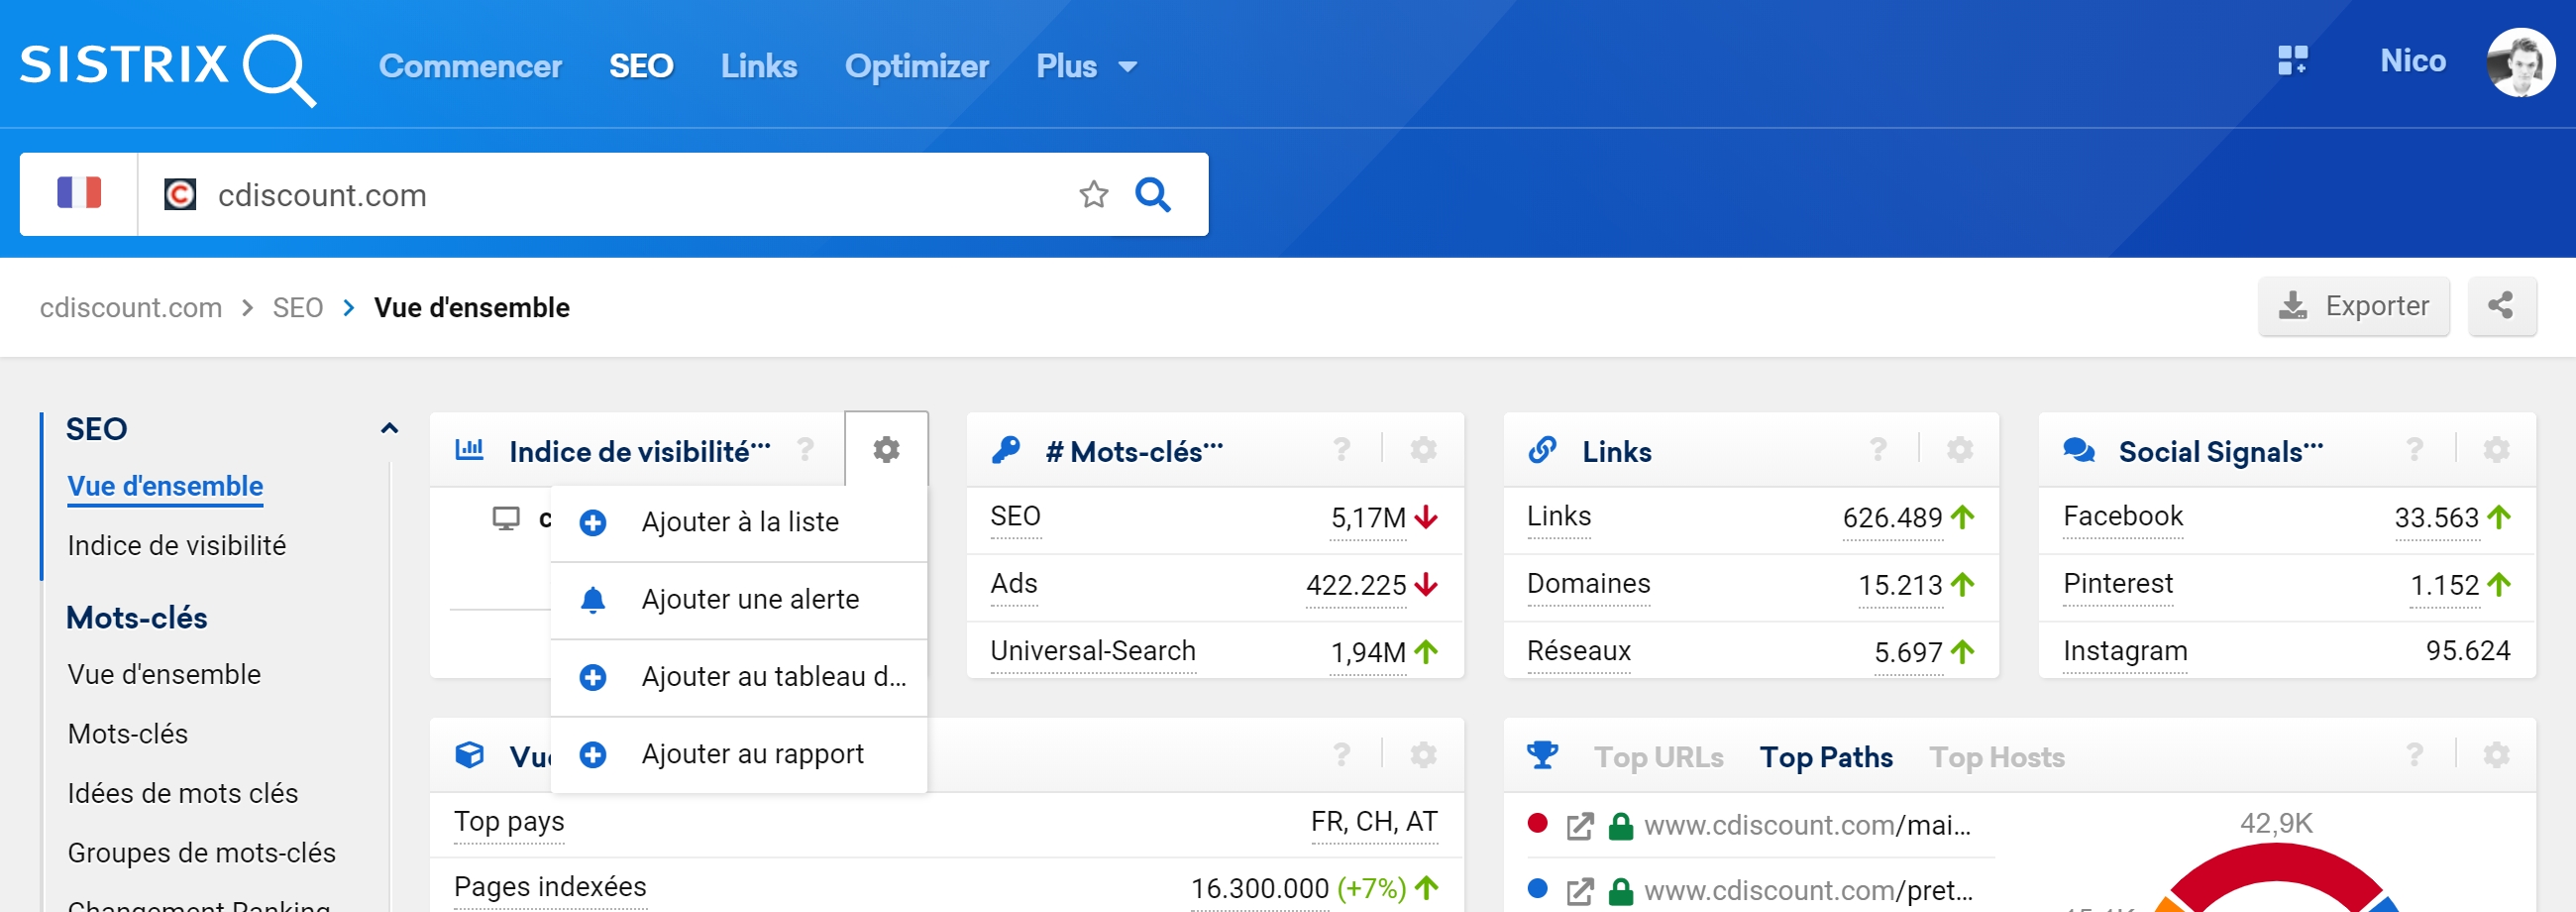The height and width of the screenshot is (912, 2576).
Task: Click speech bubbles icon on Social Signals
Action: pyautogui.click(x=2079, y=450)
